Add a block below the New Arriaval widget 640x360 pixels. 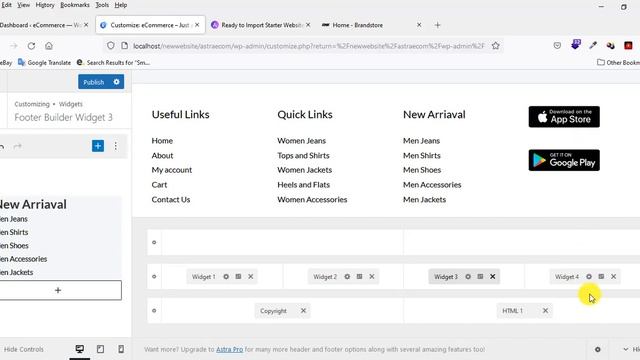pos(58,290)
